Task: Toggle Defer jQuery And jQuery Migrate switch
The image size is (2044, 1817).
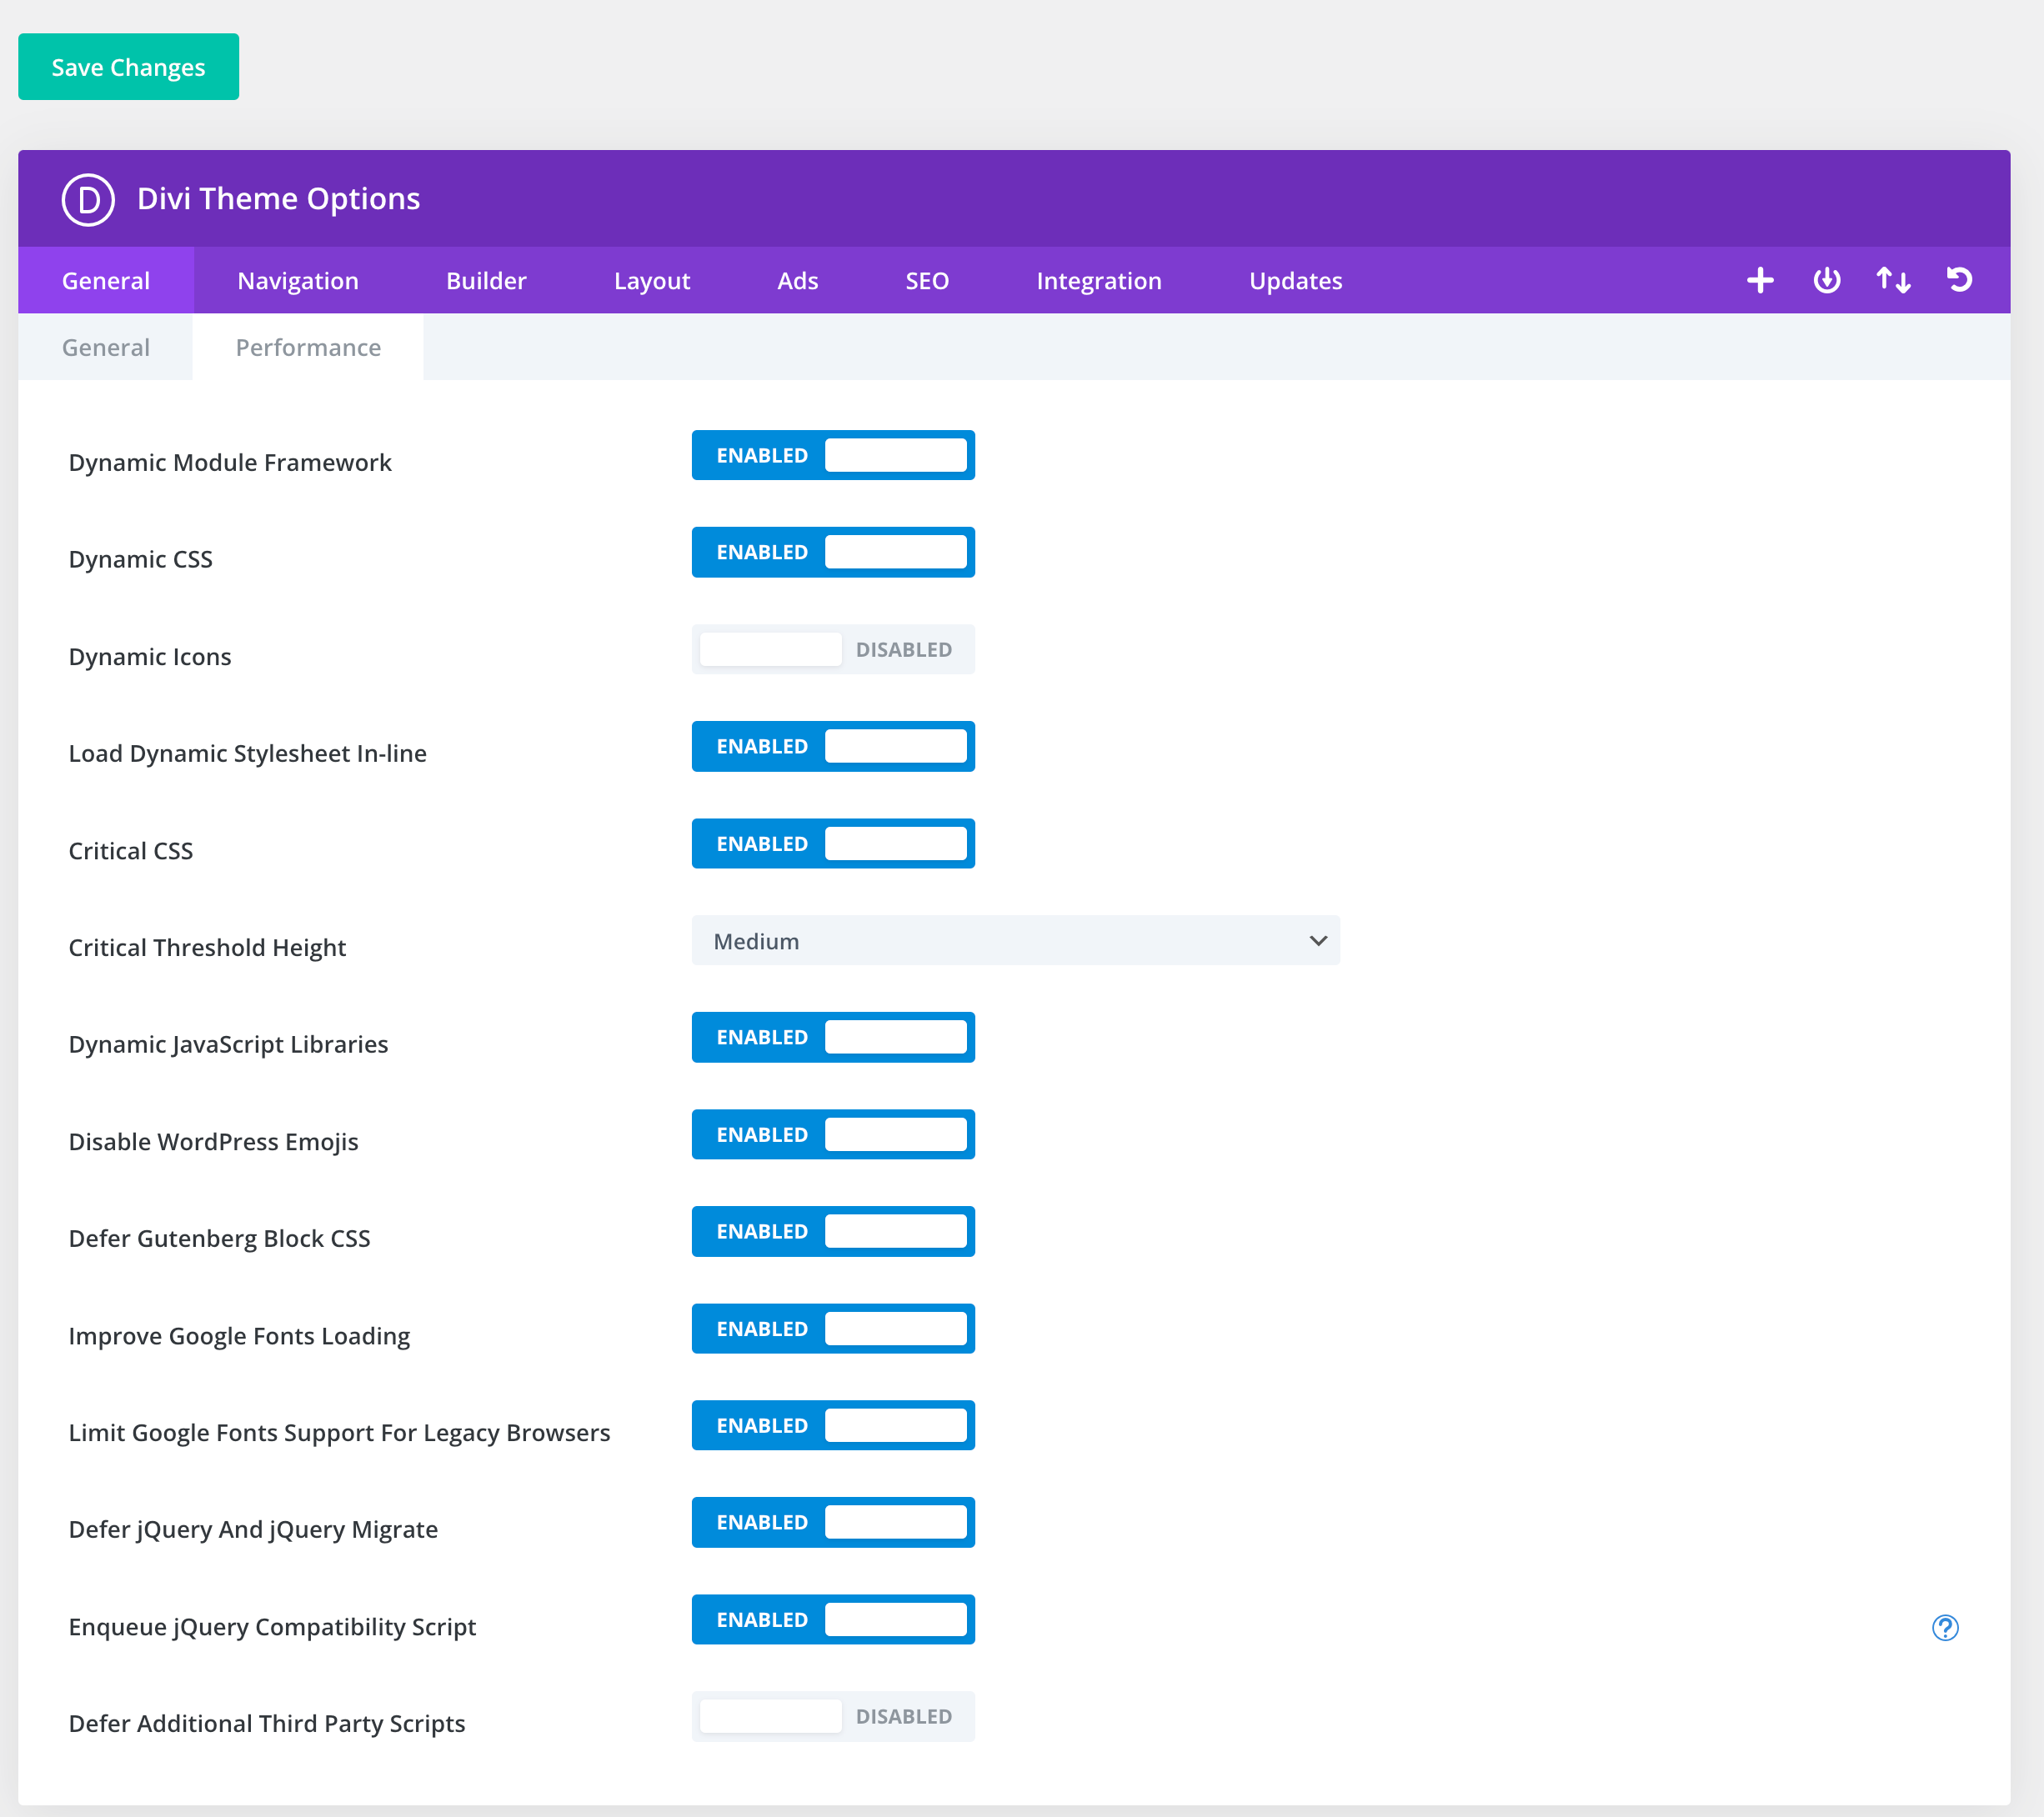Action: click(833, 1522)
